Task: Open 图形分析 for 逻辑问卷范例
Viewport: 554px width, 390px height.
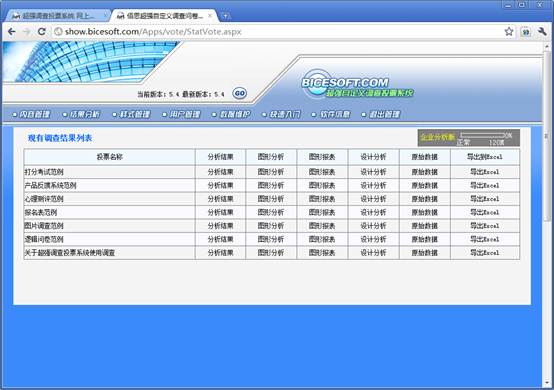Action: [x=271, y=239]
